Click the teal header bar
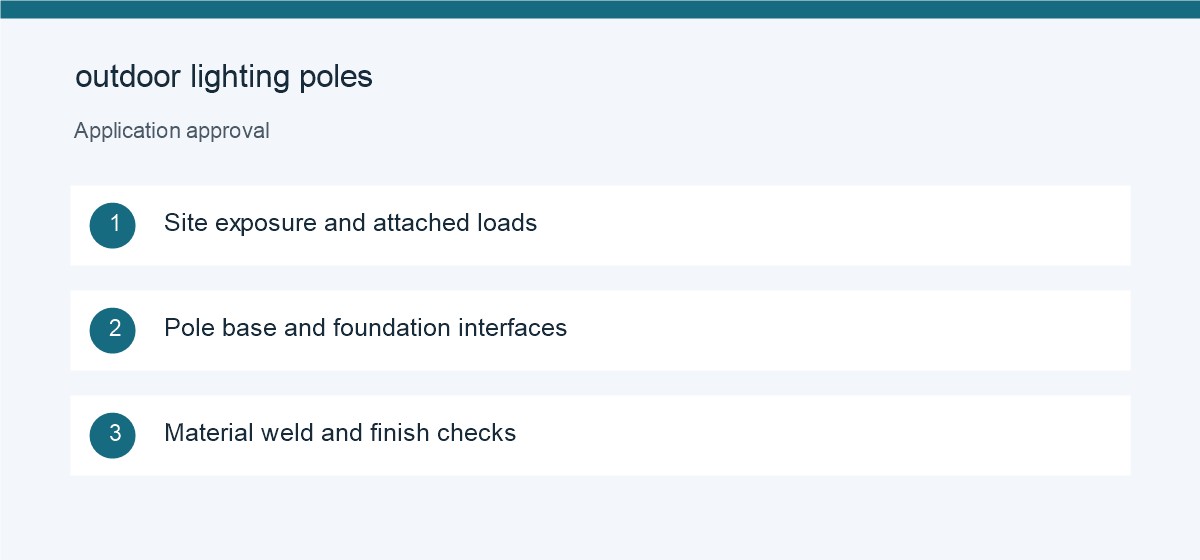 600,9
